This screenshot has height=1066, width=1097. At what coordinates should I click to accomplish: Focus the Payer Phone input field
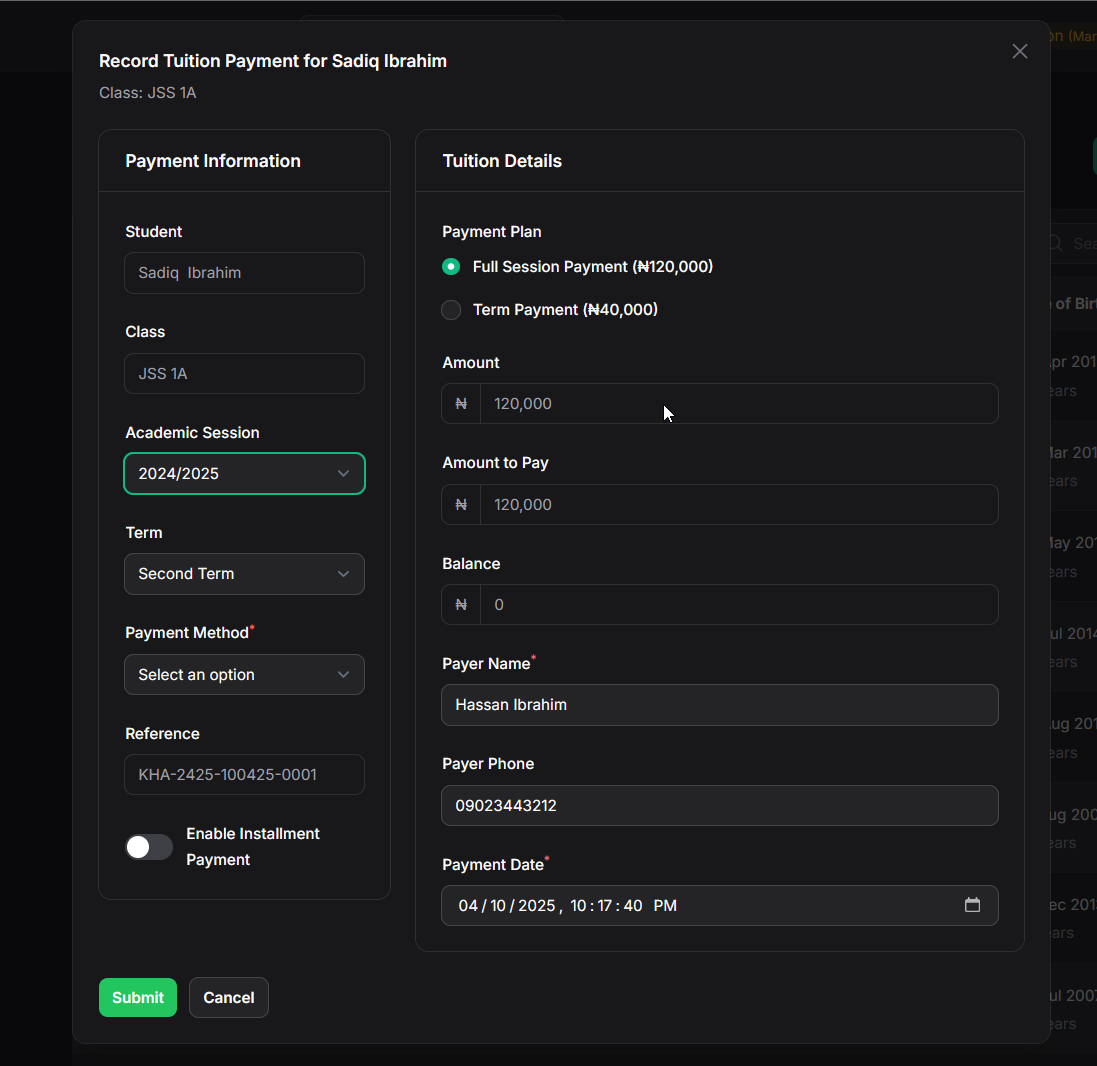coord(719,805)
